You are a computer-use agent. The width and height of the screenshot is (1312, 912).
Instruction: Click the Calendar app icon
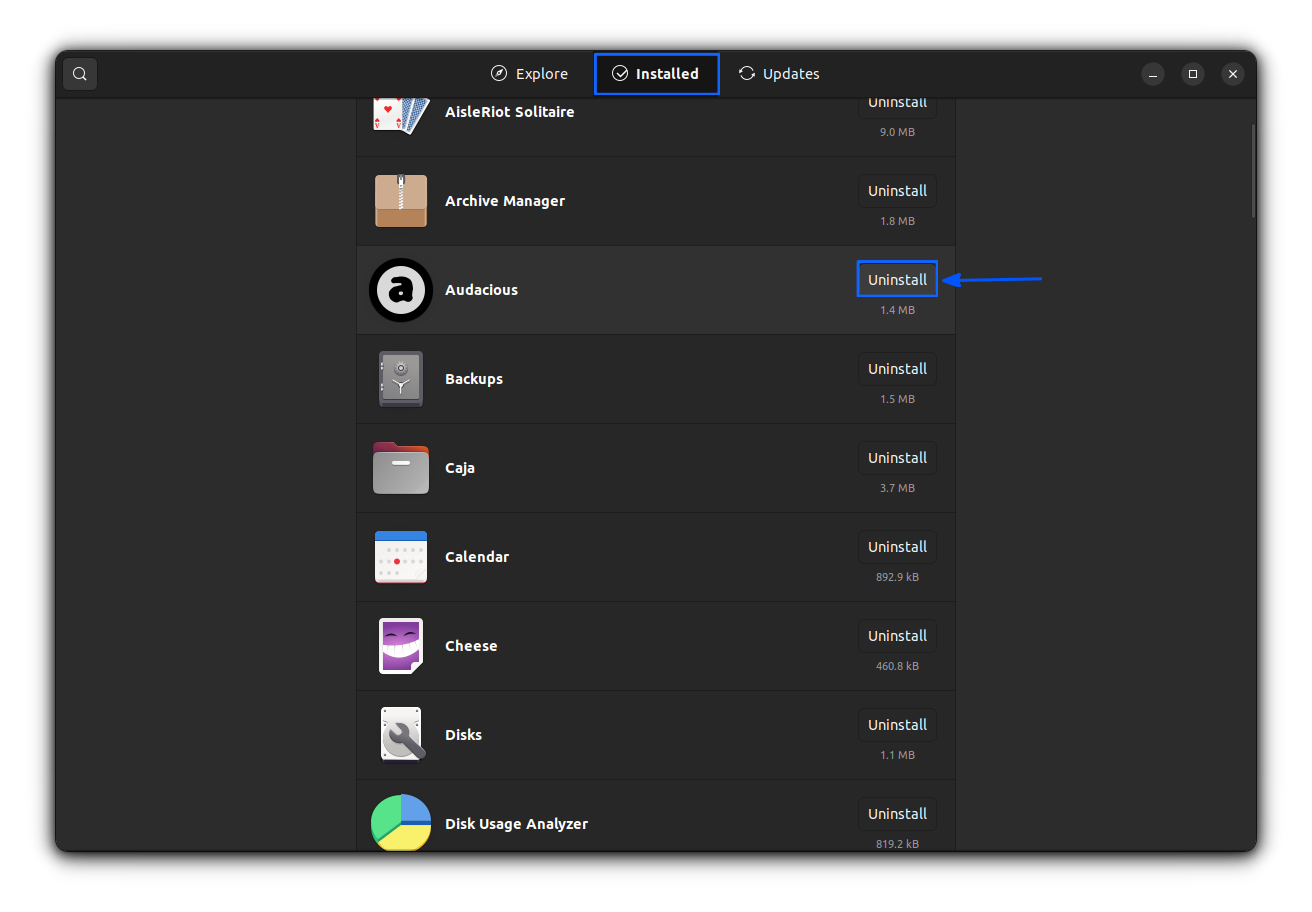[400, 556]
